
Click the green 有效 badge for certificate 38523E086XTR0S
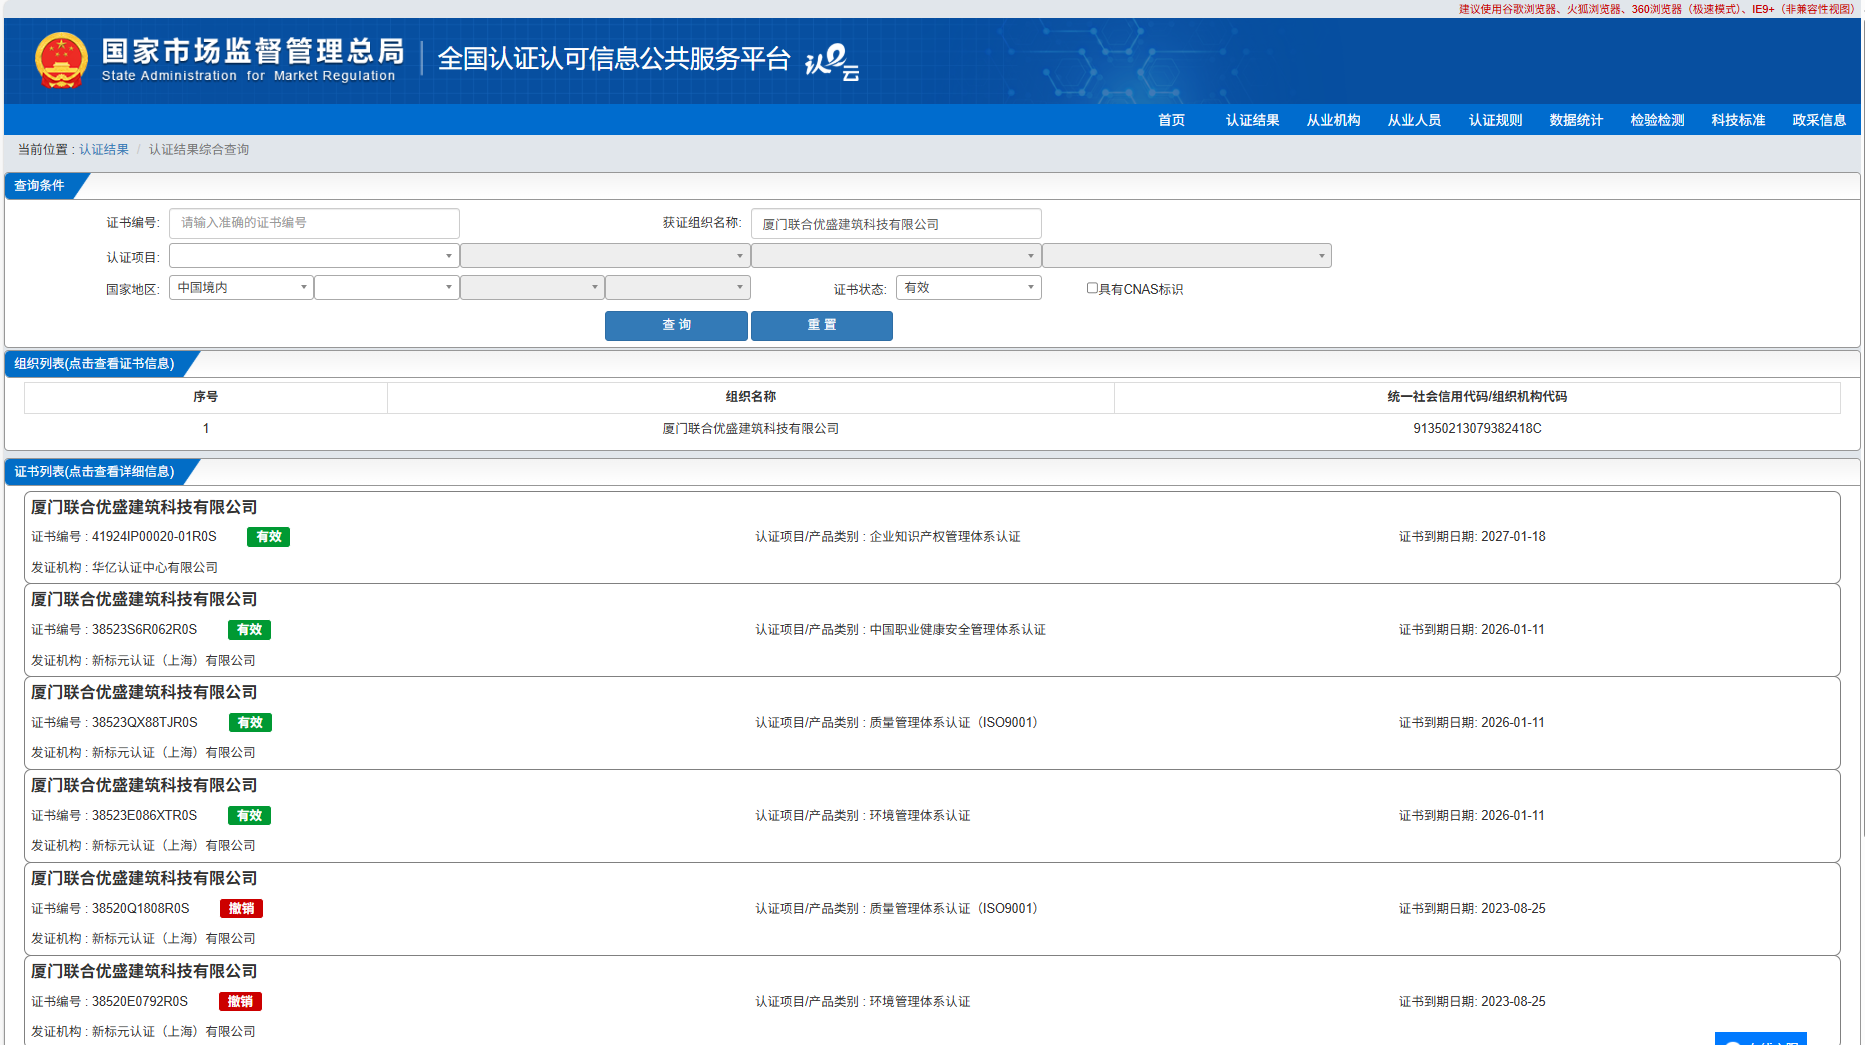[x=249, y=816]
